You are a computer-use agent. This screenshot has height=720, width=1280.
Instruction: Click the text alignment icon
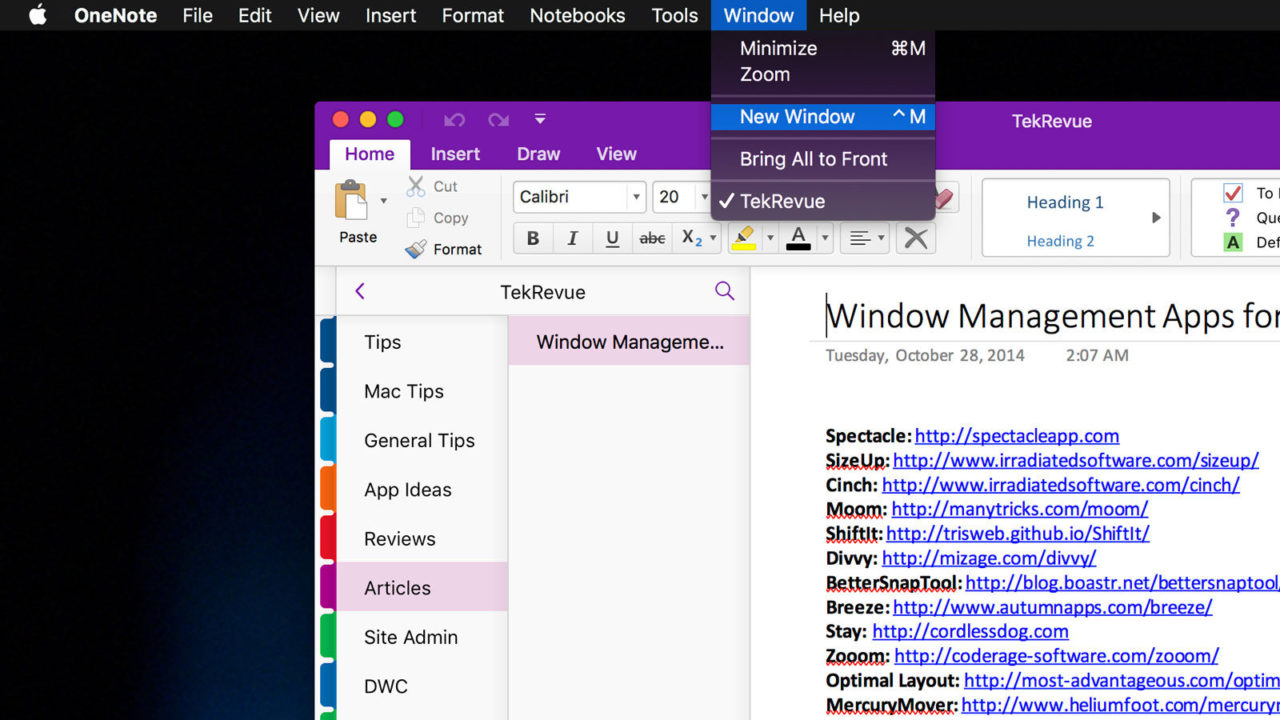(x=858, y=238)
